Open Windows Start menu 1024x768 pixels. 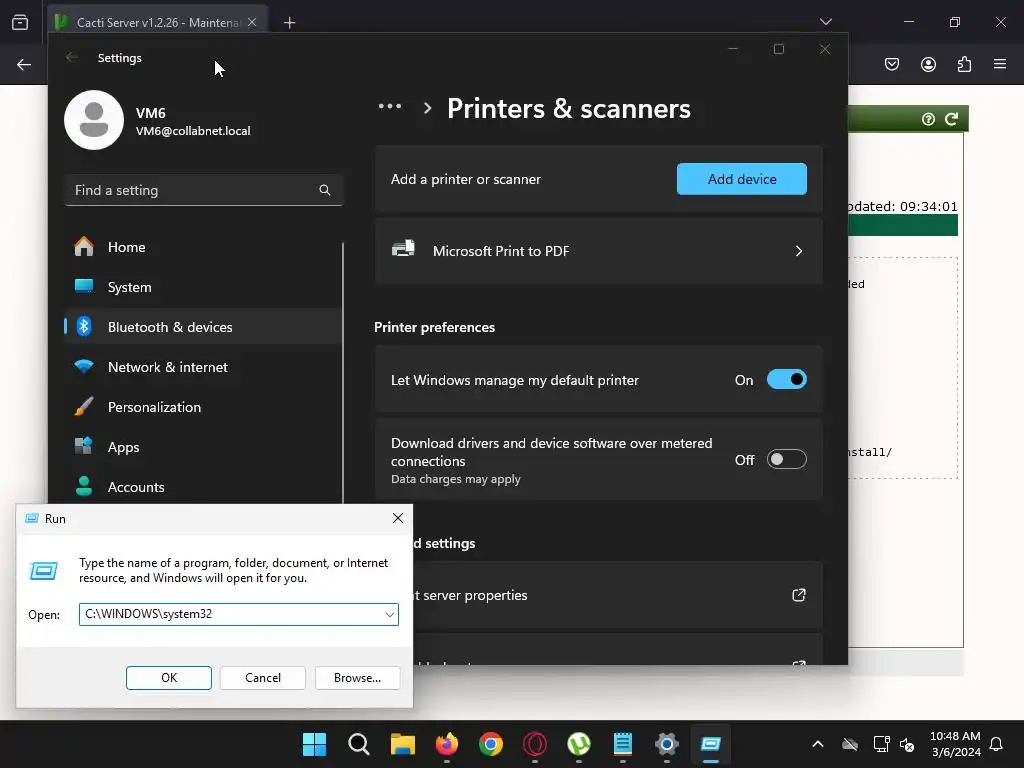pyautogui.click(x=314, y=744)
